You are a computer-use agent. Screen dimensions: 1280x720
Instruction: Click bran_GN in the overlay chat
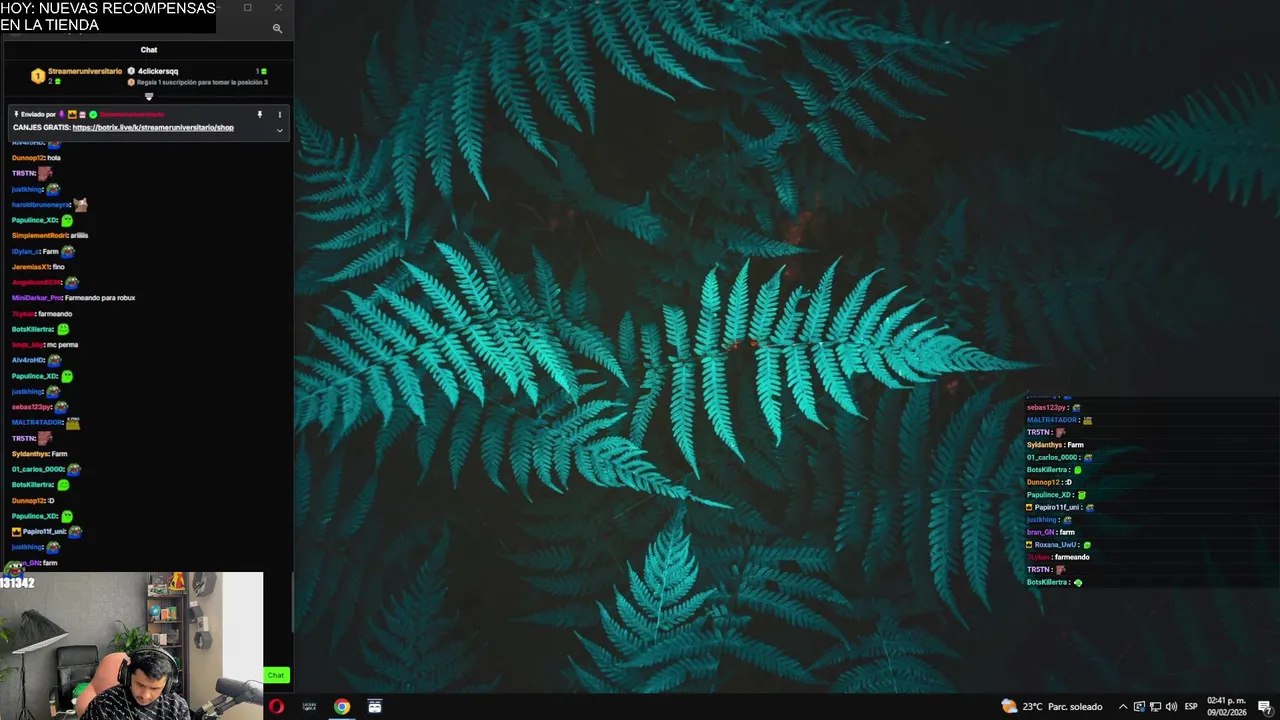[x=1040, y=532]
